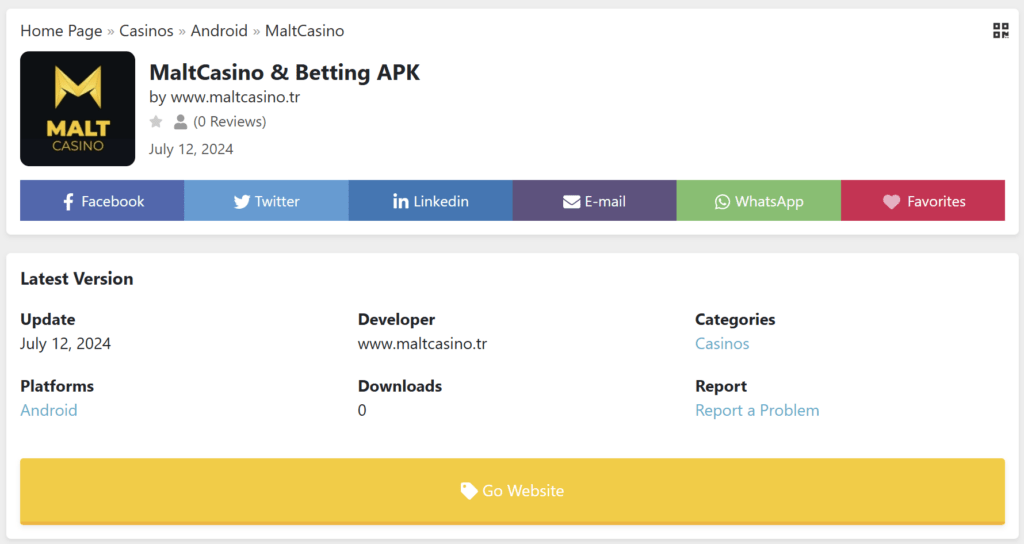
Task: Open the Casinos breadcrumb link
Action: click(146, 31)
